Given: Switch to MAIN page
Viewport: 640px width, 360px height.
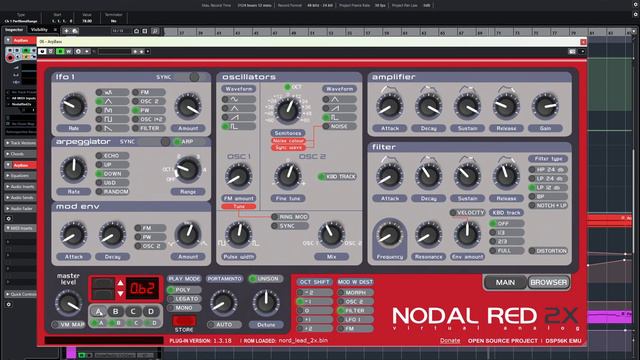Looking at the screenshot, I should (x=505, y=282).
